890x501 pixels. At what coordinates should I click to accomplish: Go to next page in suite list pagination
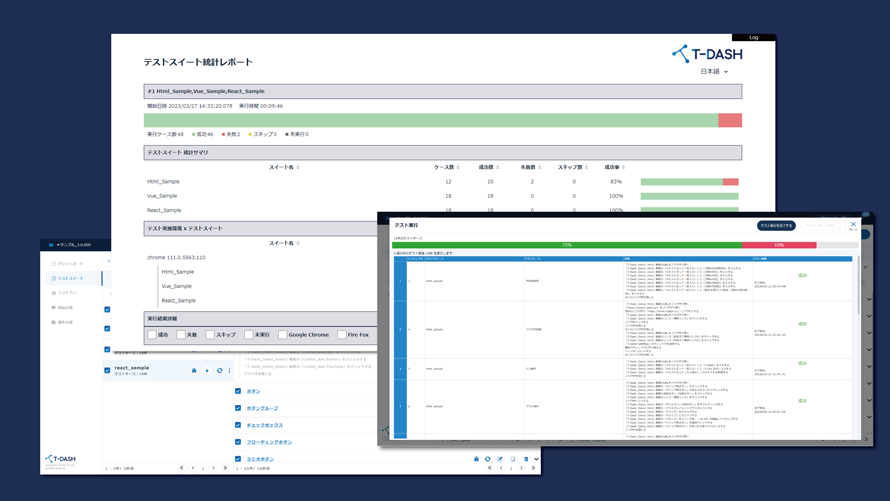tap(213, 468)
